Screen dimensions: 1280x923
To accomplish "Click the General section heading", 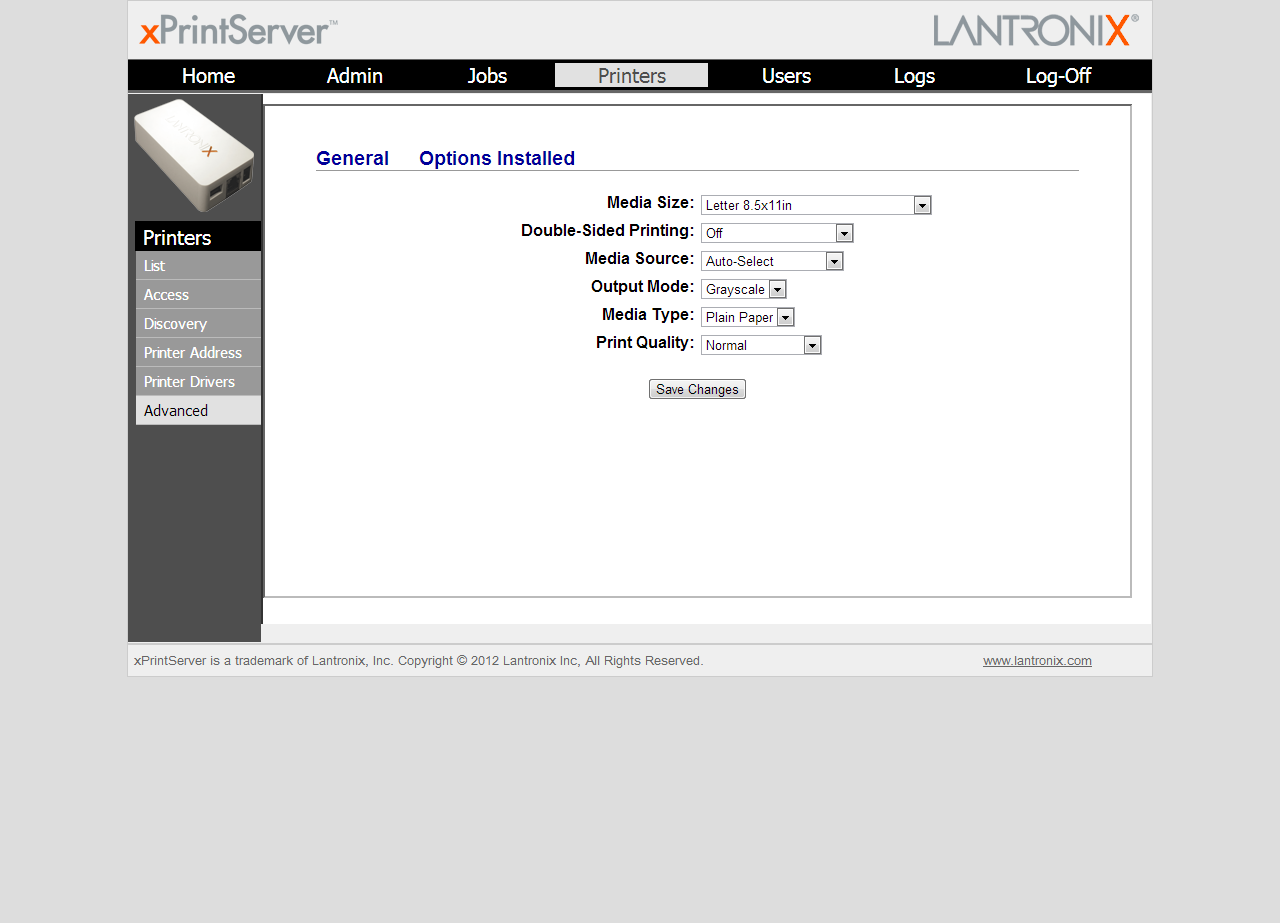I will pos(352,158).
